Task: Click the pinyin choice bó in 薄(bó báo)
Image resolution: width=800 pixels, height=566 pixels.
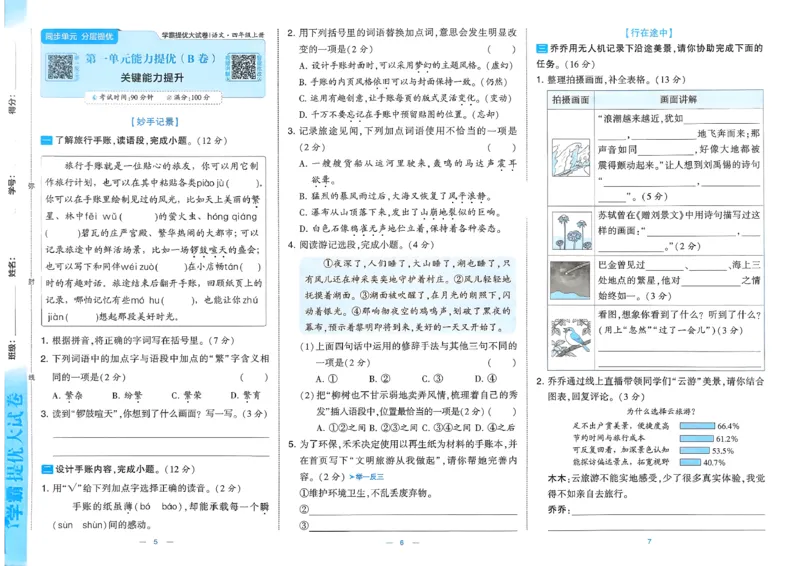Action: [x=145, y=506]
